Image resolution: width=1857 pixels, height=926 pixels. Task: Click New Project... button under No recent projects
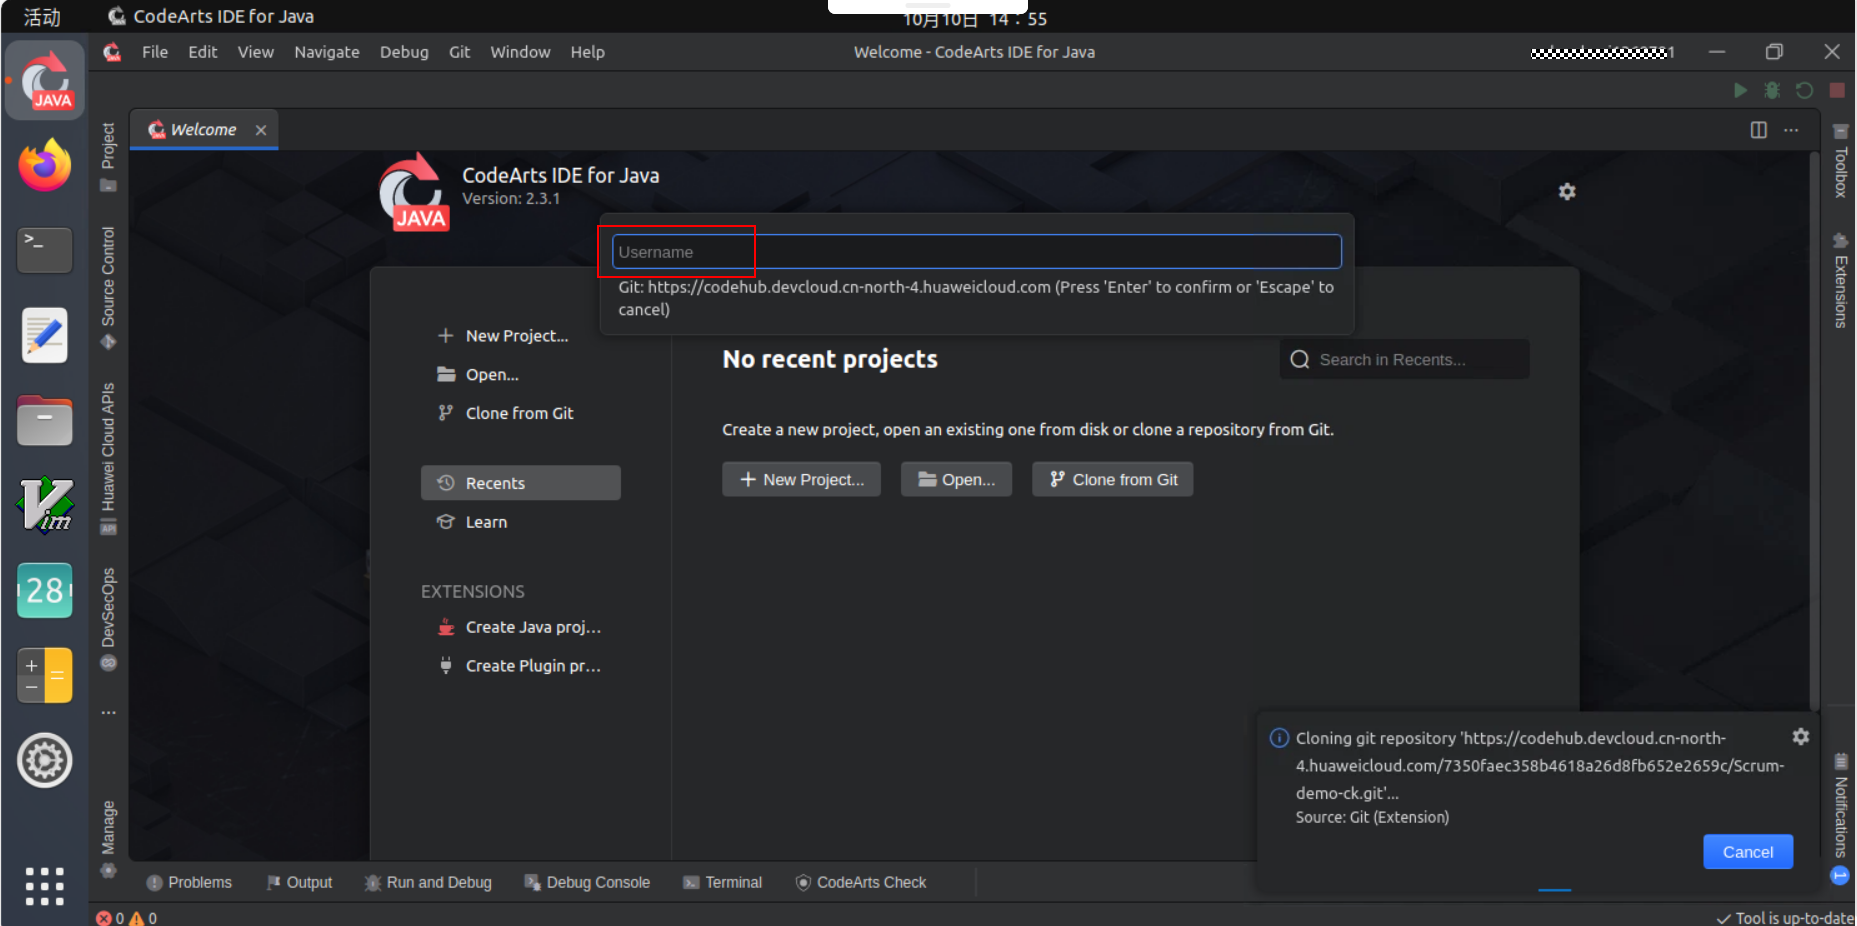tap(801, 479)
